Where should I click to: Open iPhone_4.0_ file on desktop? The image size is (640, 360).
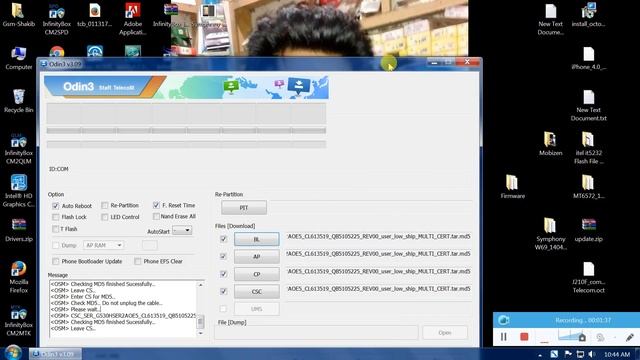tap(588, 59)
